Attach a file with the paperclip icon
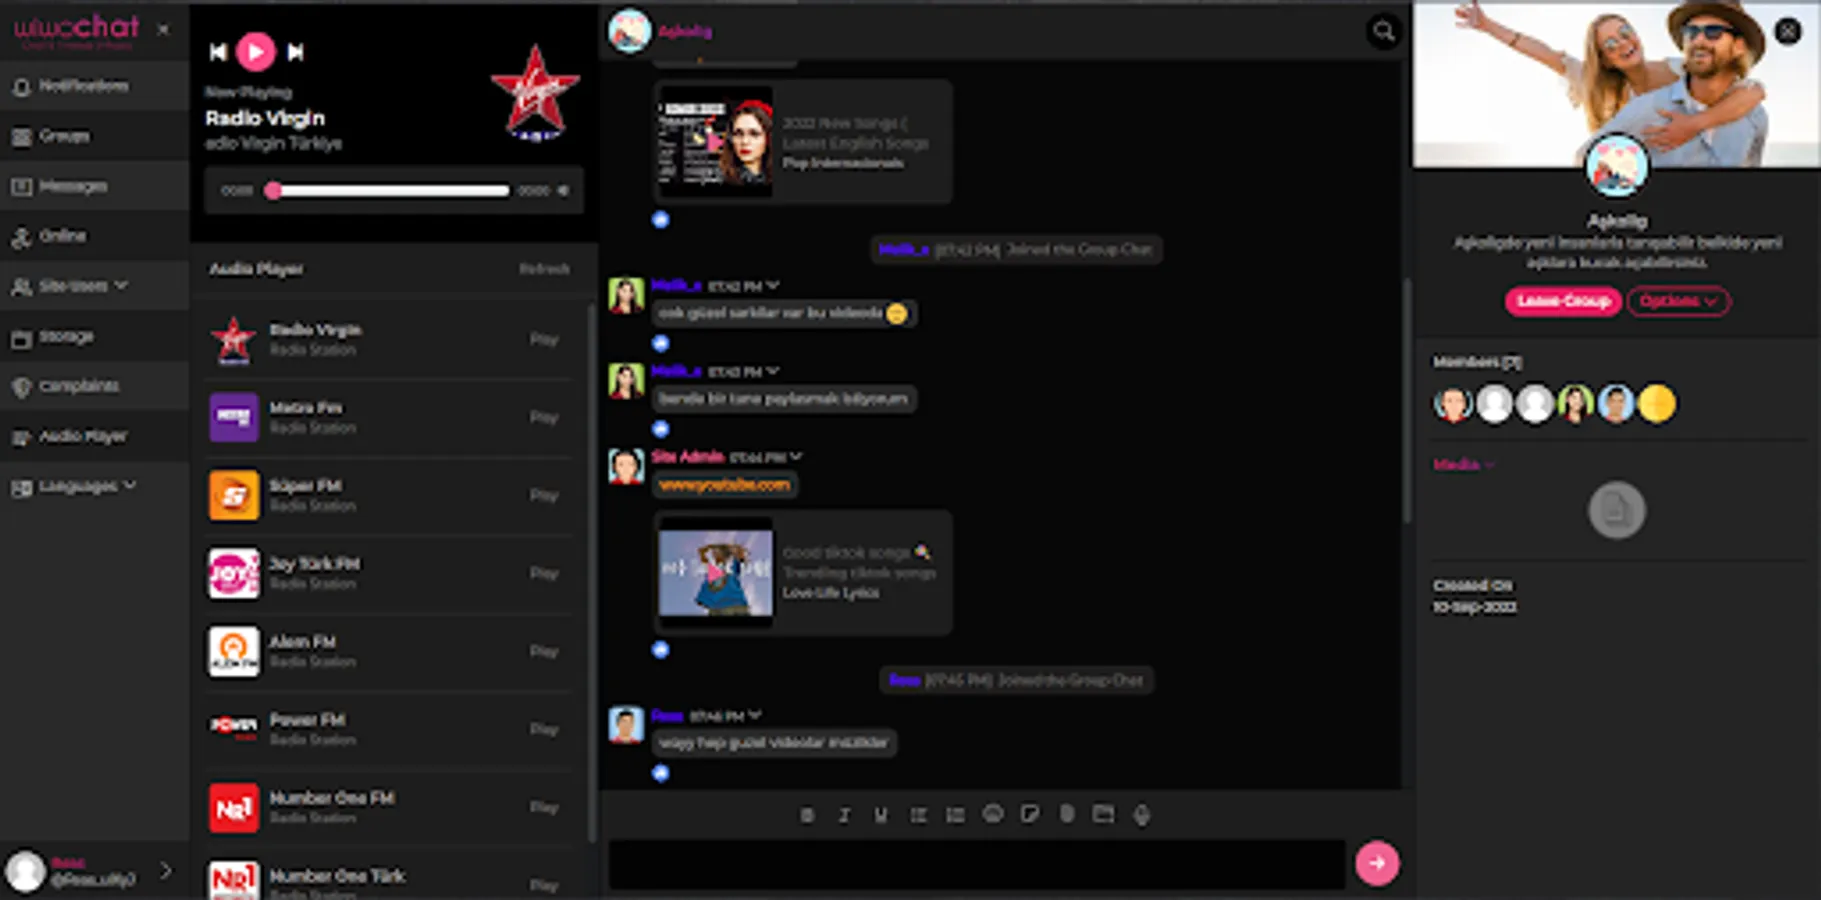This screenshot has height=900, width=1821. (x=1067, y=814)
